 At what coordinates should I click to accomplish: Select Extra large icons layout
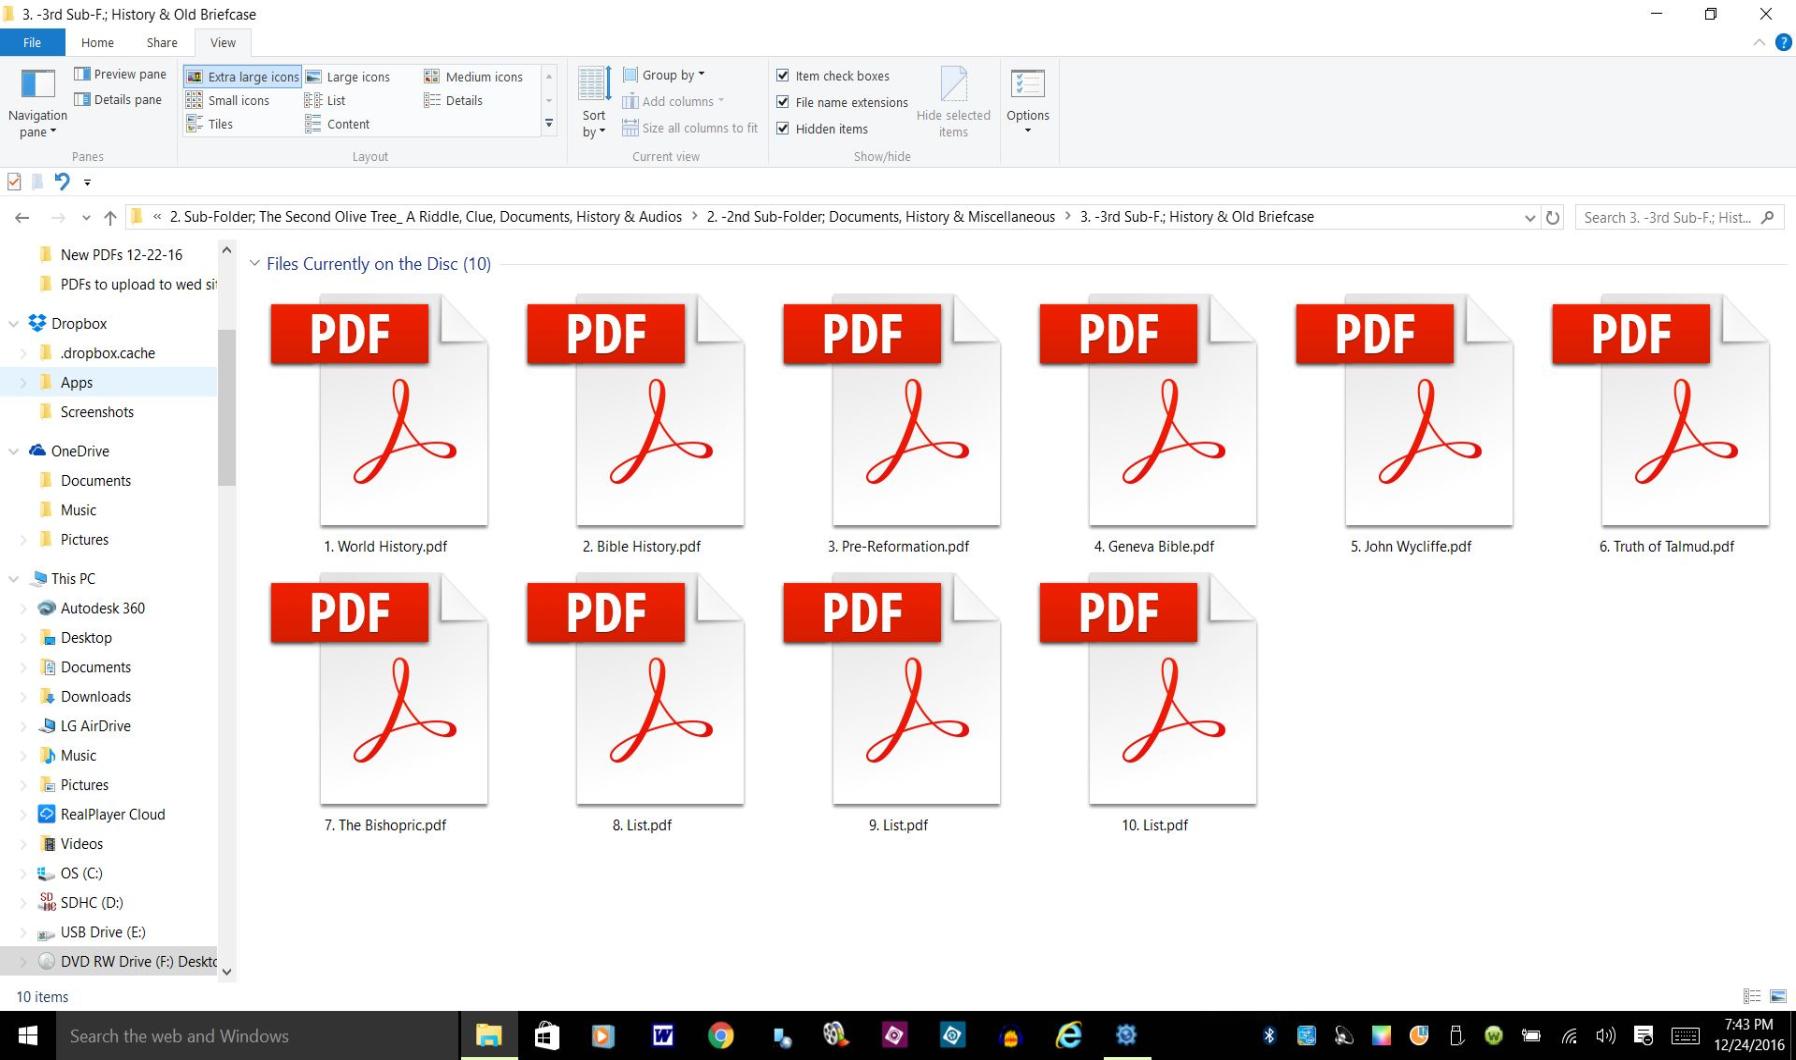coord(243,77)
